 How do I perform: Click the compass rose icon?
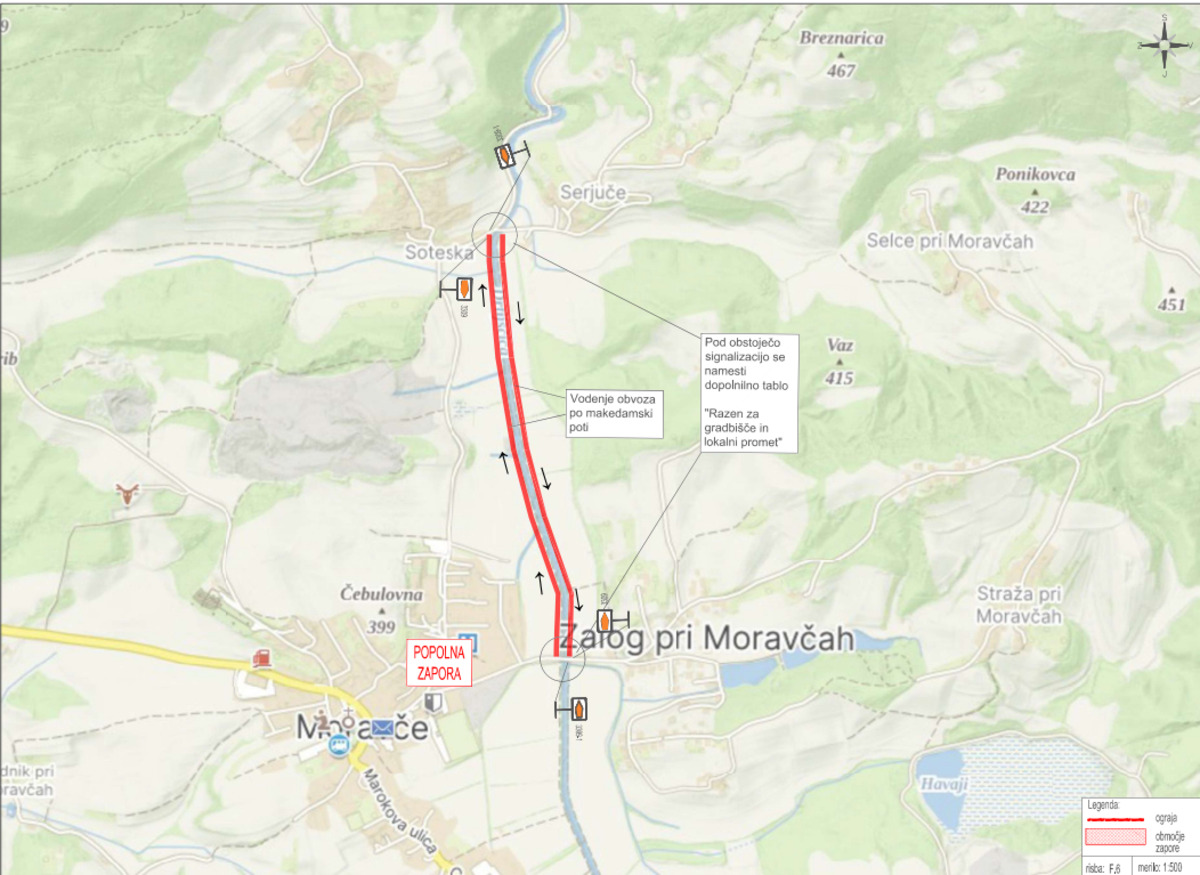(x=1165, y=45)
